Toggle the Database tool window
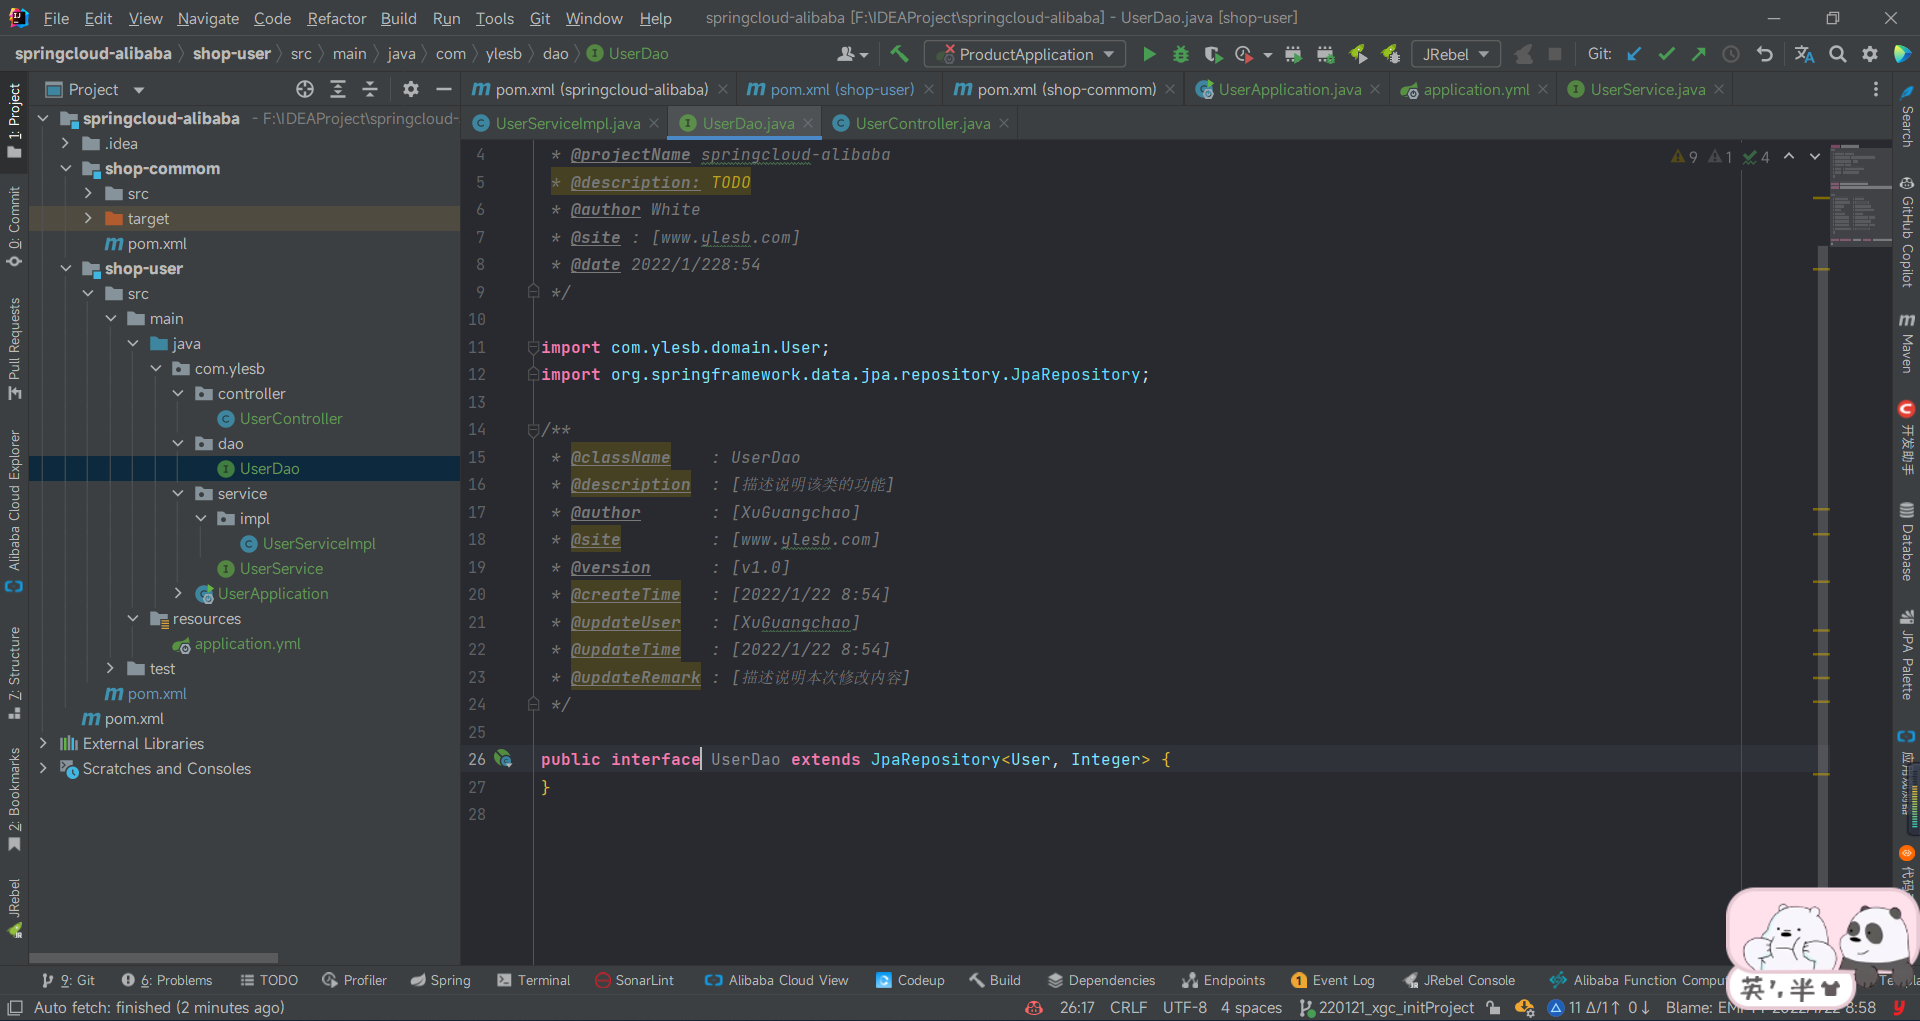The image size is (1920, 1021). click(1906, 542)
